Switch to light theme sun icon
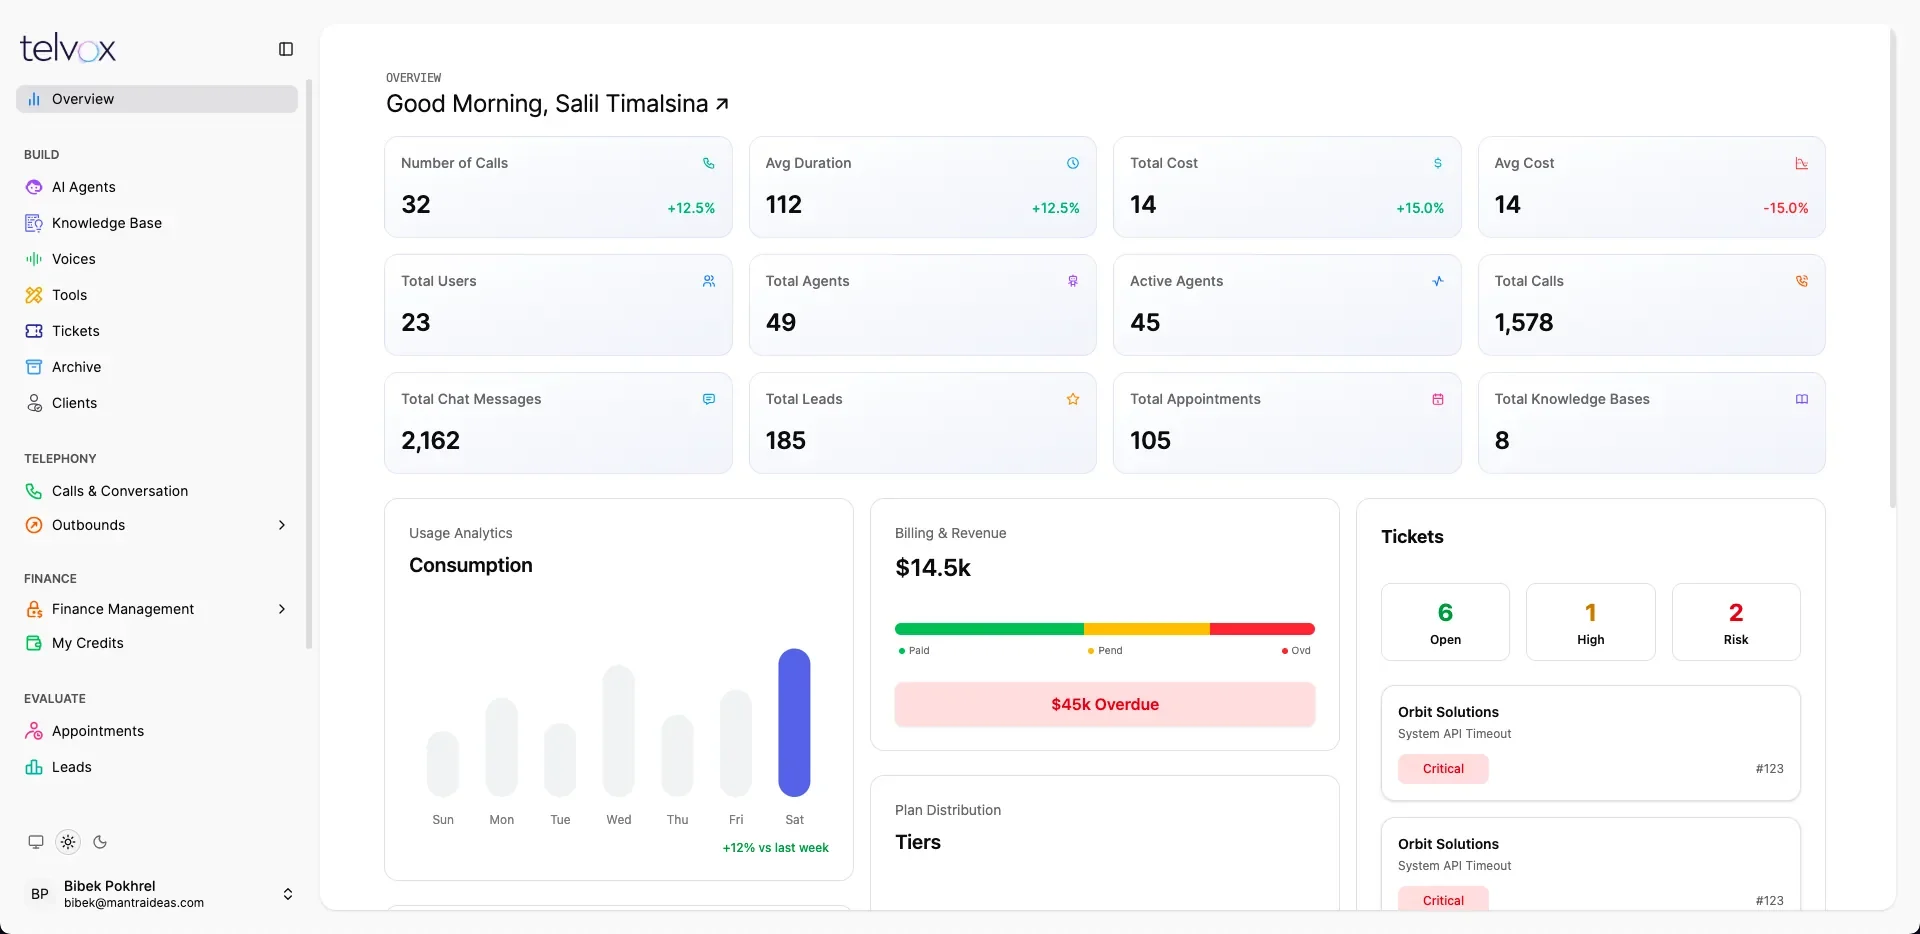This screenshot has width=1920, height=934. (x=68, y=842)
